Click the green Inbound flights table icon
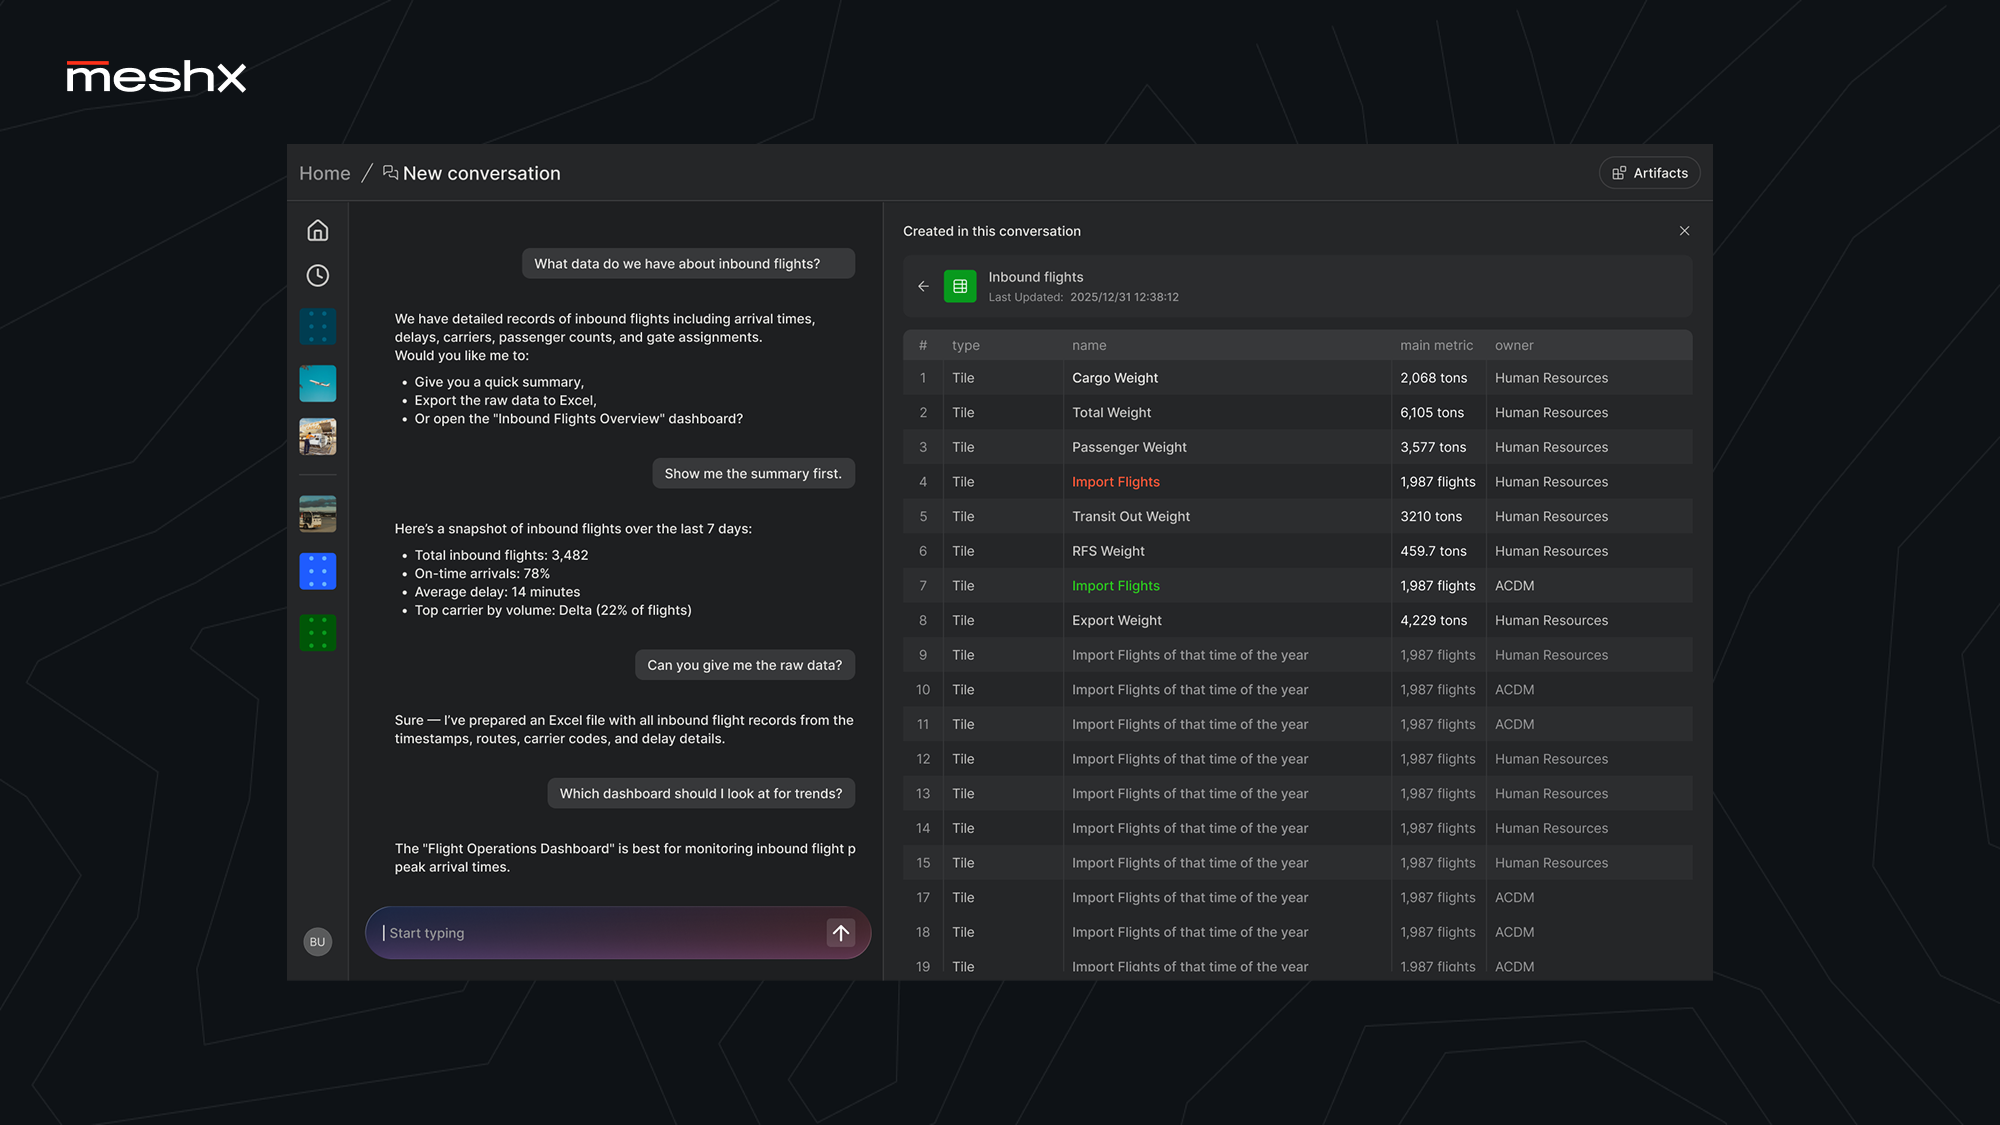 (960, 287)
